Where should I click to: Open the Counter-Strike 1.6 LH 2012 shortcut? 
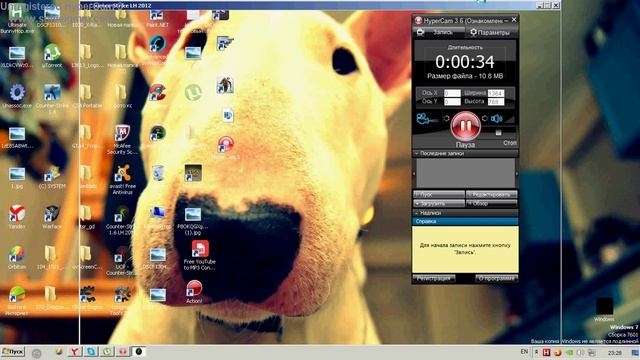point(121,220)
